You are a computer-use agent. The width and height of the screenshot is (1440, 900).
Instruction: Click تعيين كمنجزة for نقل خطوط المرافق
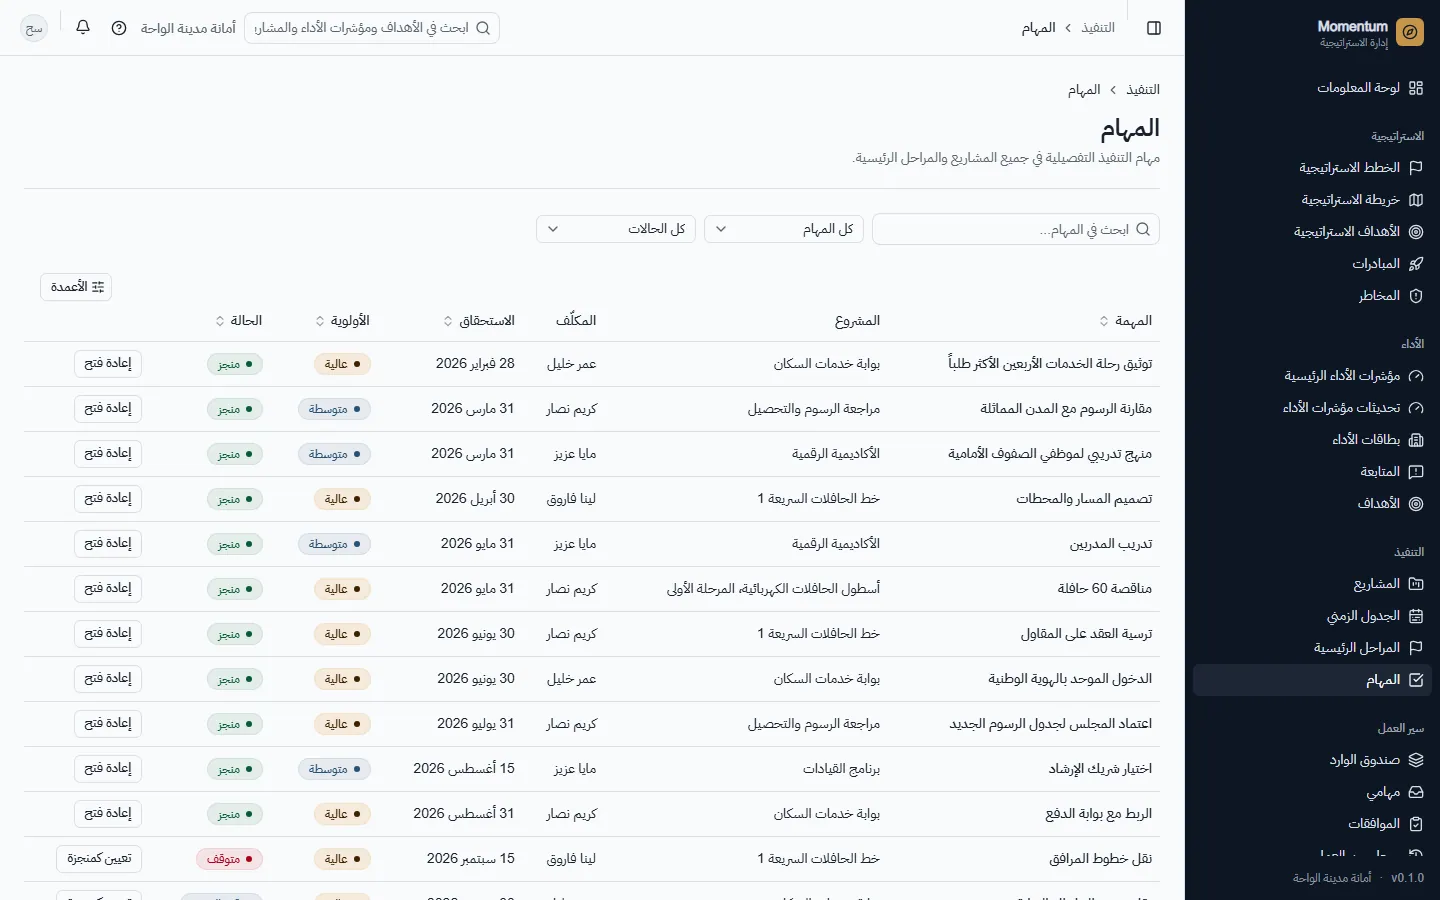point(99,859)
